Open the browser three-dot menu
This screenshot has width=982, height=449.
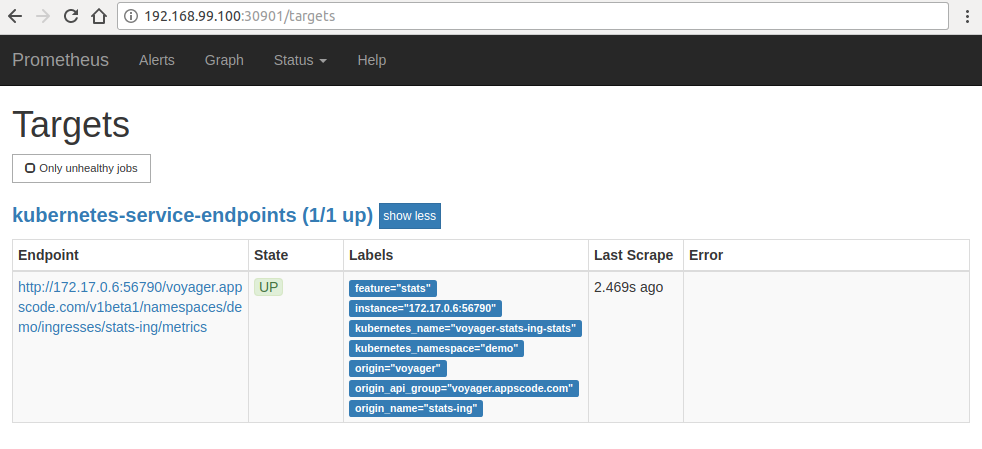[x=967, y=17]
